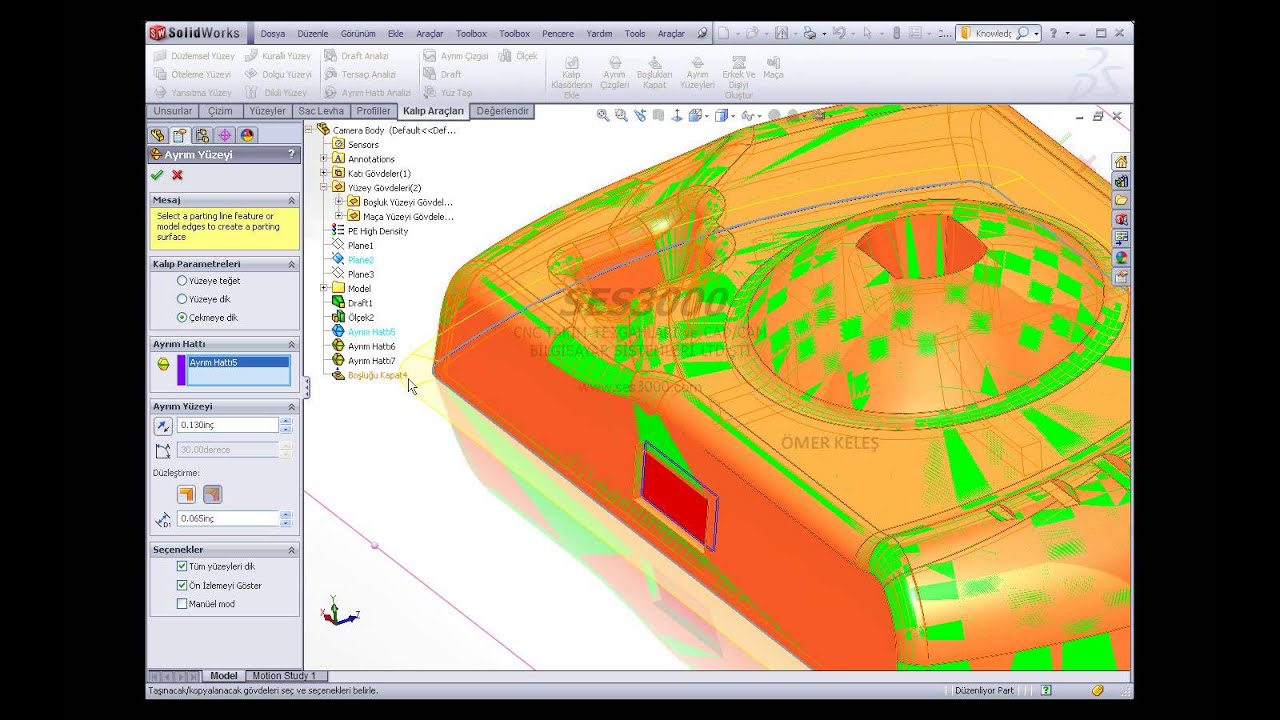Select Ayrım Hattı6 in the feature tree
This screenshot has height=720, width=1280.
click(372, 346)
